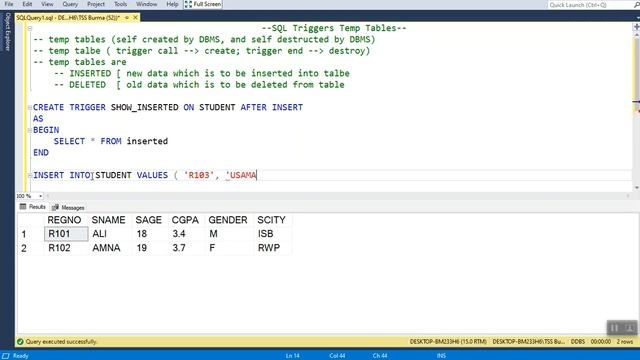Select the ALI cell
The image size is (640, 360).
(x=110, y=234)
